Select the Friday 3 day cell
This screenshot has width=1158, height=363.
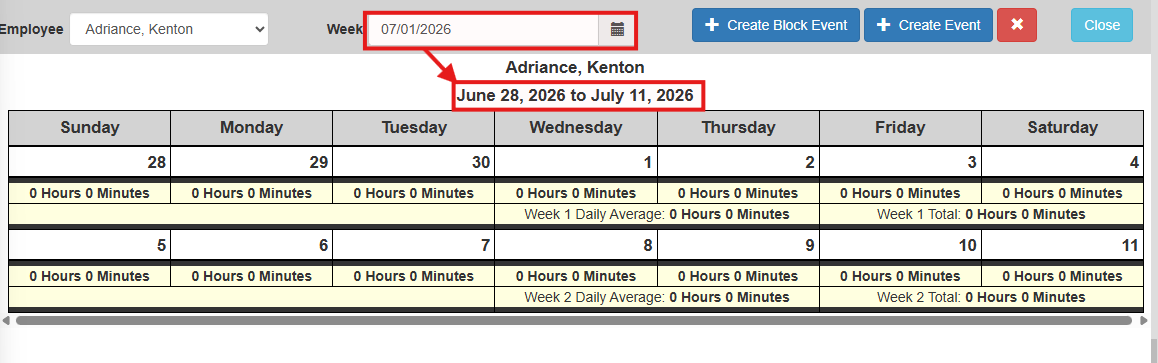click(900, 162)
